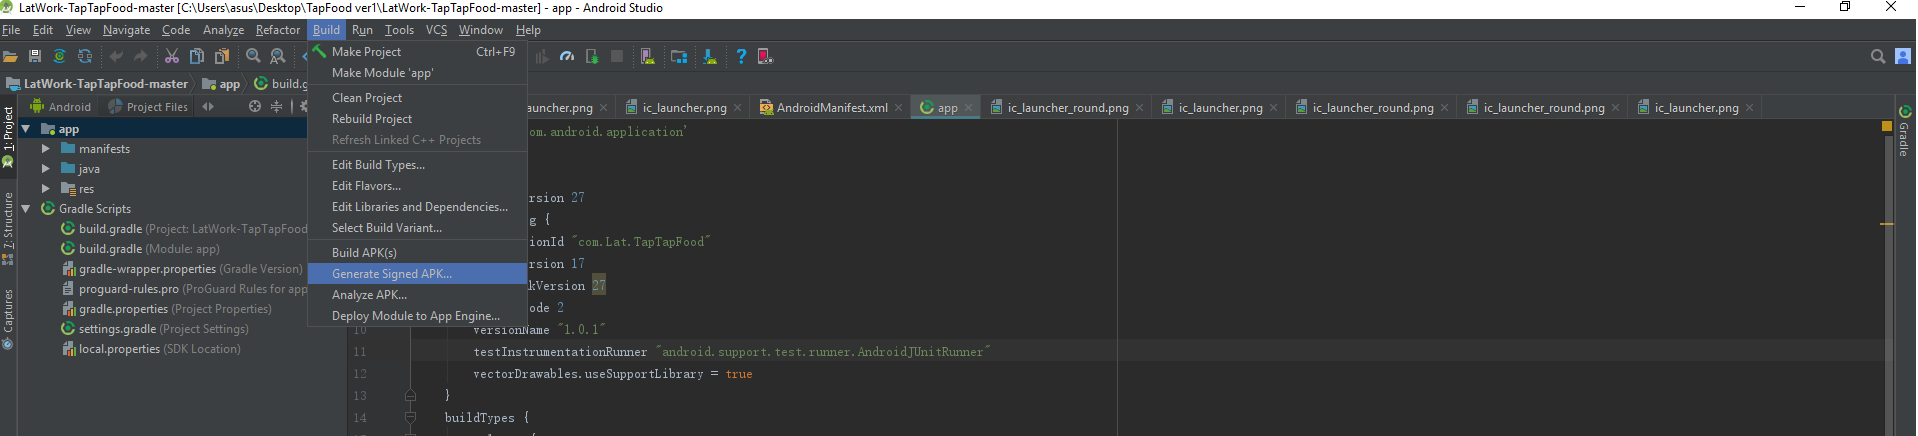1918x436 pixels.
Task: Click the Redo arrow icon
Action: [x=140, y=57]
